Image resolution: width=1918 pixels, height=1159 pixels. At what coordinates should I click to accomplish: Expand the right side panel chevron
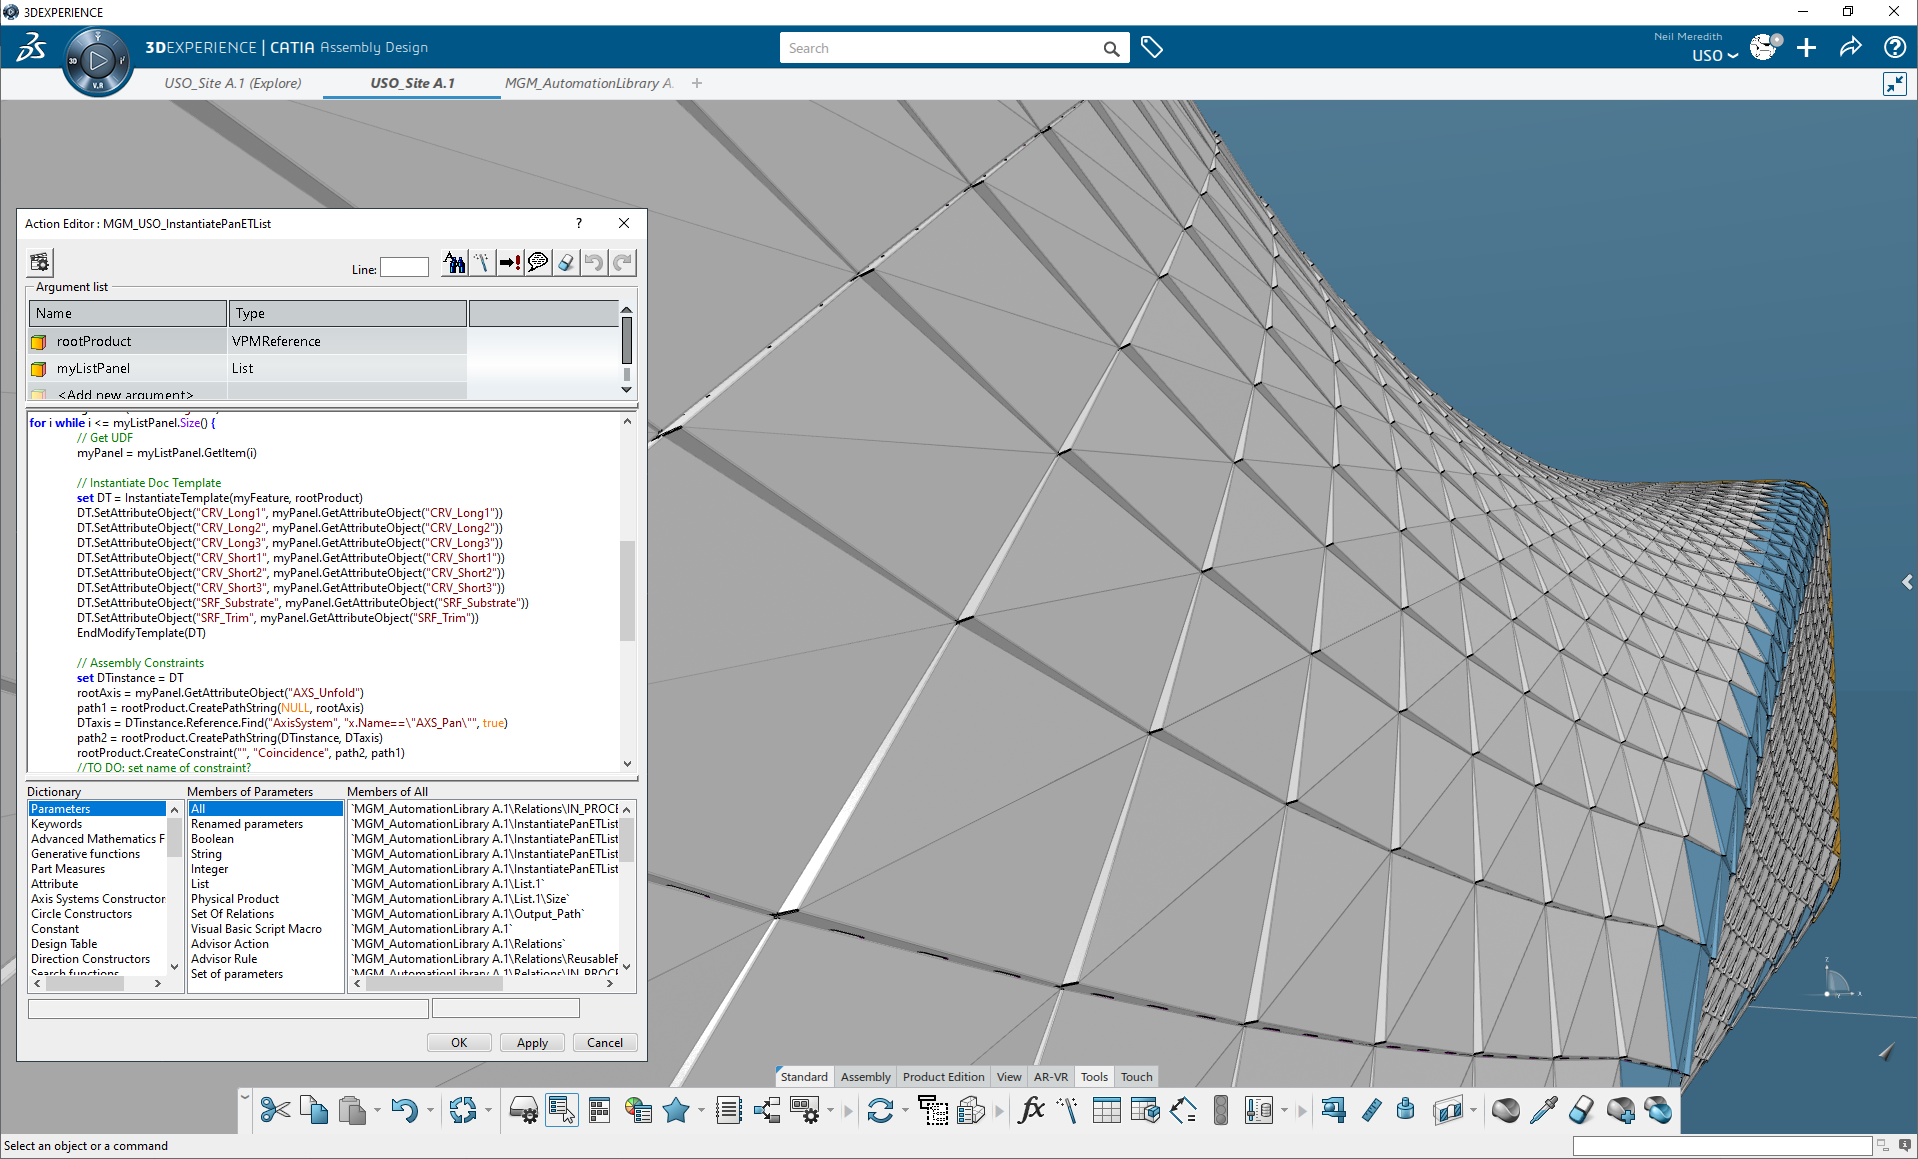[1906, 582]
